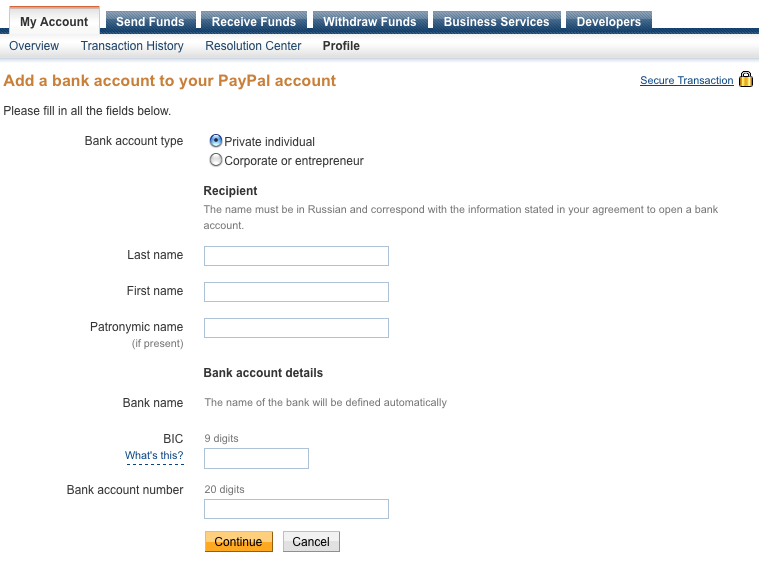The width and height of the screenshot is (760, 566).
Task: Click the BIC What's this? help link
Action: (x=154, y=456)
